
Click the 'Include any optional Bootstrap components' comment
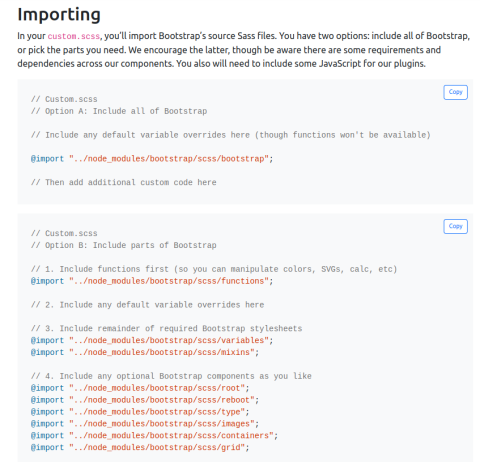click(171, 376)
